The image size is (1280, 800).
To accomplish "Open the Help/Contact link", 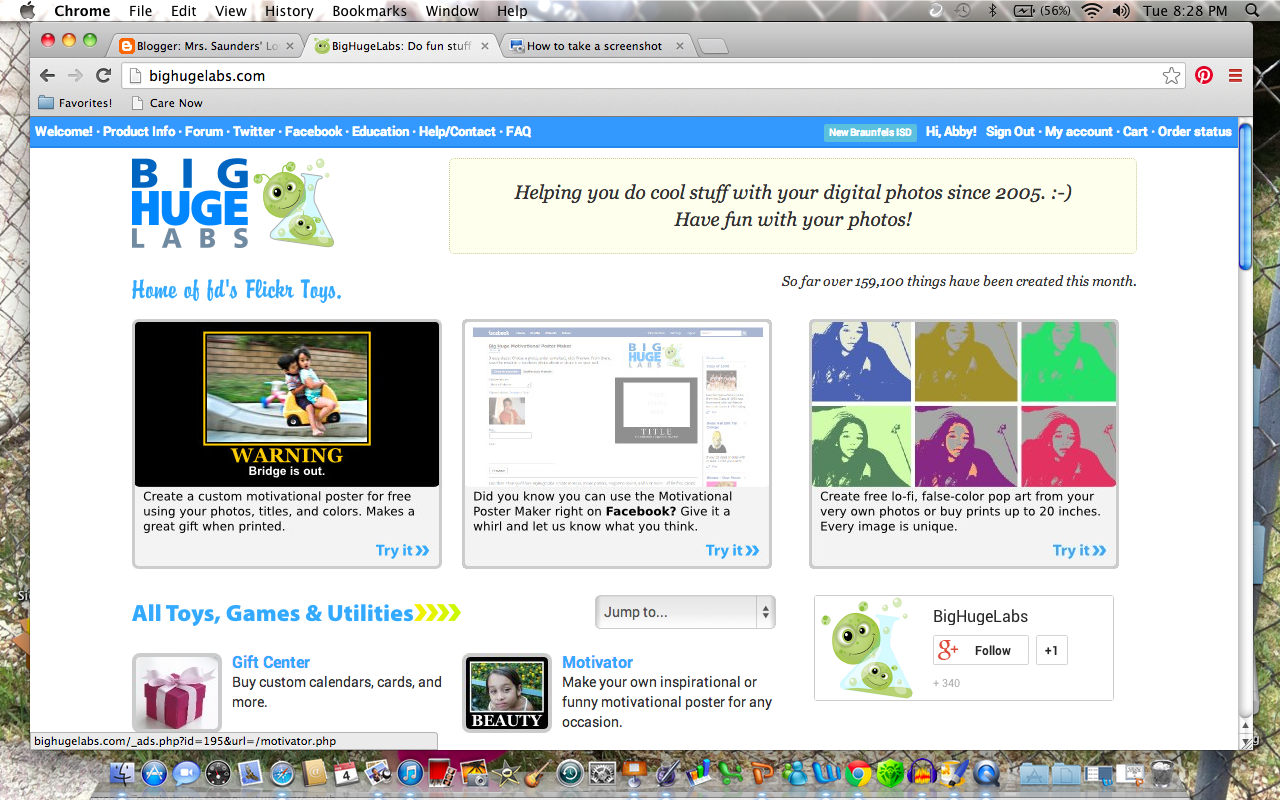I will (457, 131).
